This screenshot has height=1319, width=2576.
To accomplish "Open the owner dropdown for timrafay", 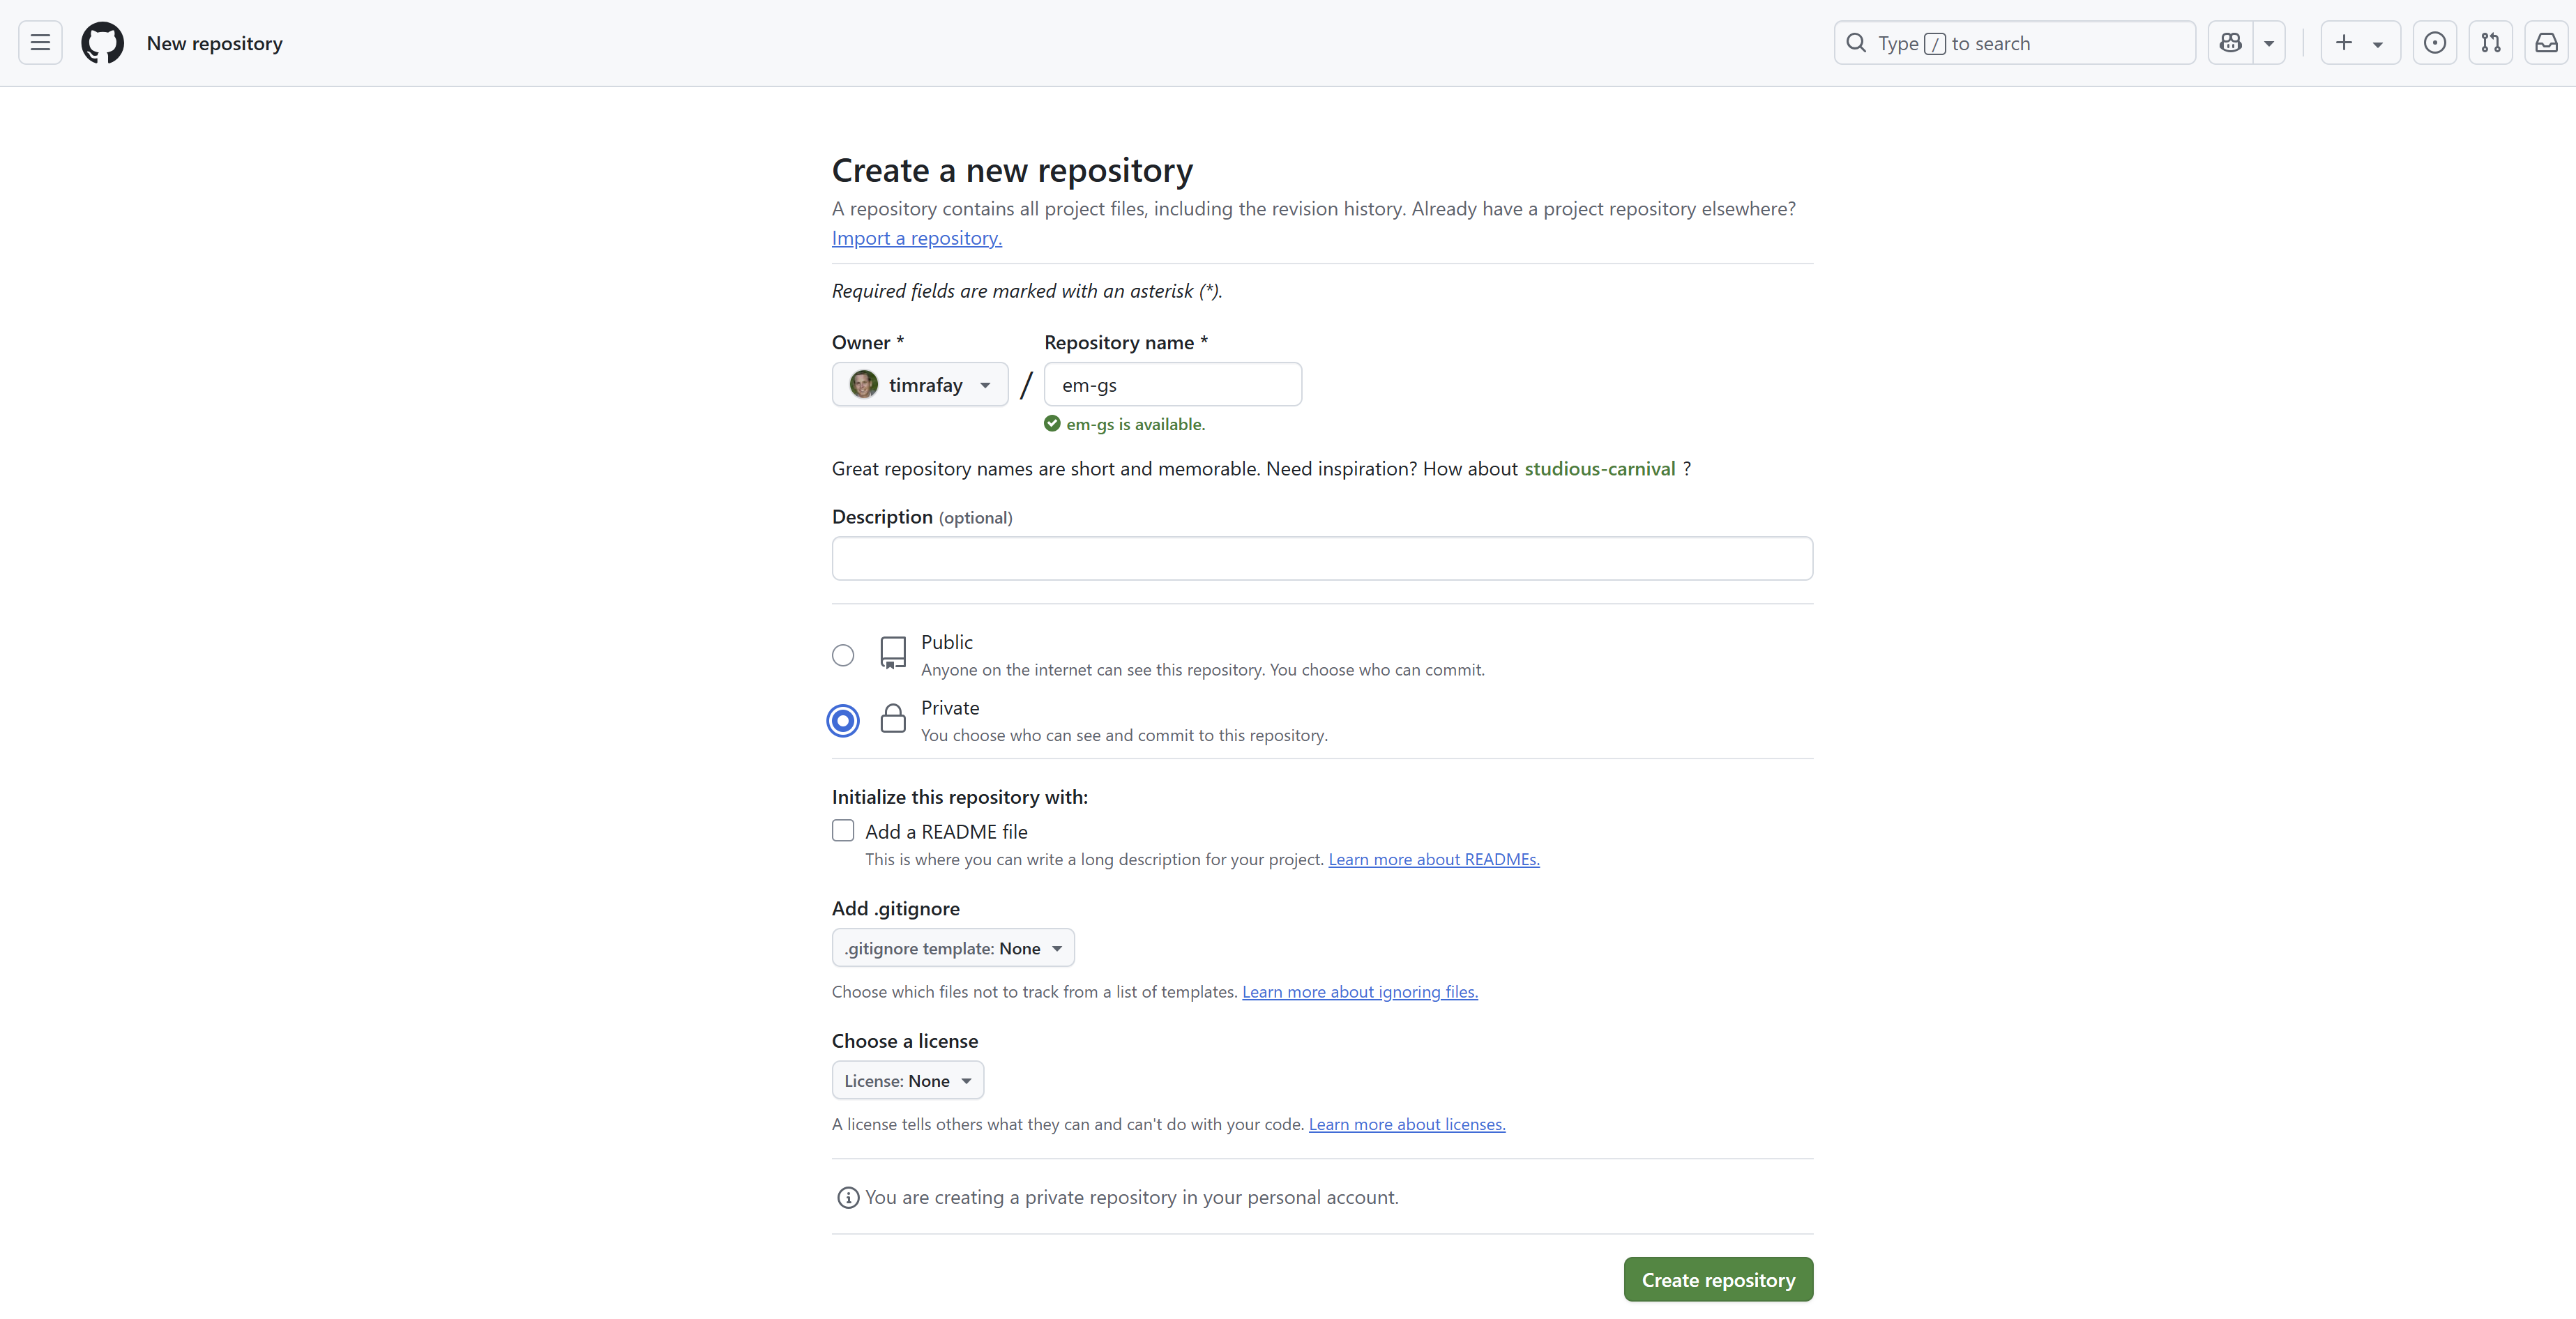I will pyautogui.click(x=985, y=384).
